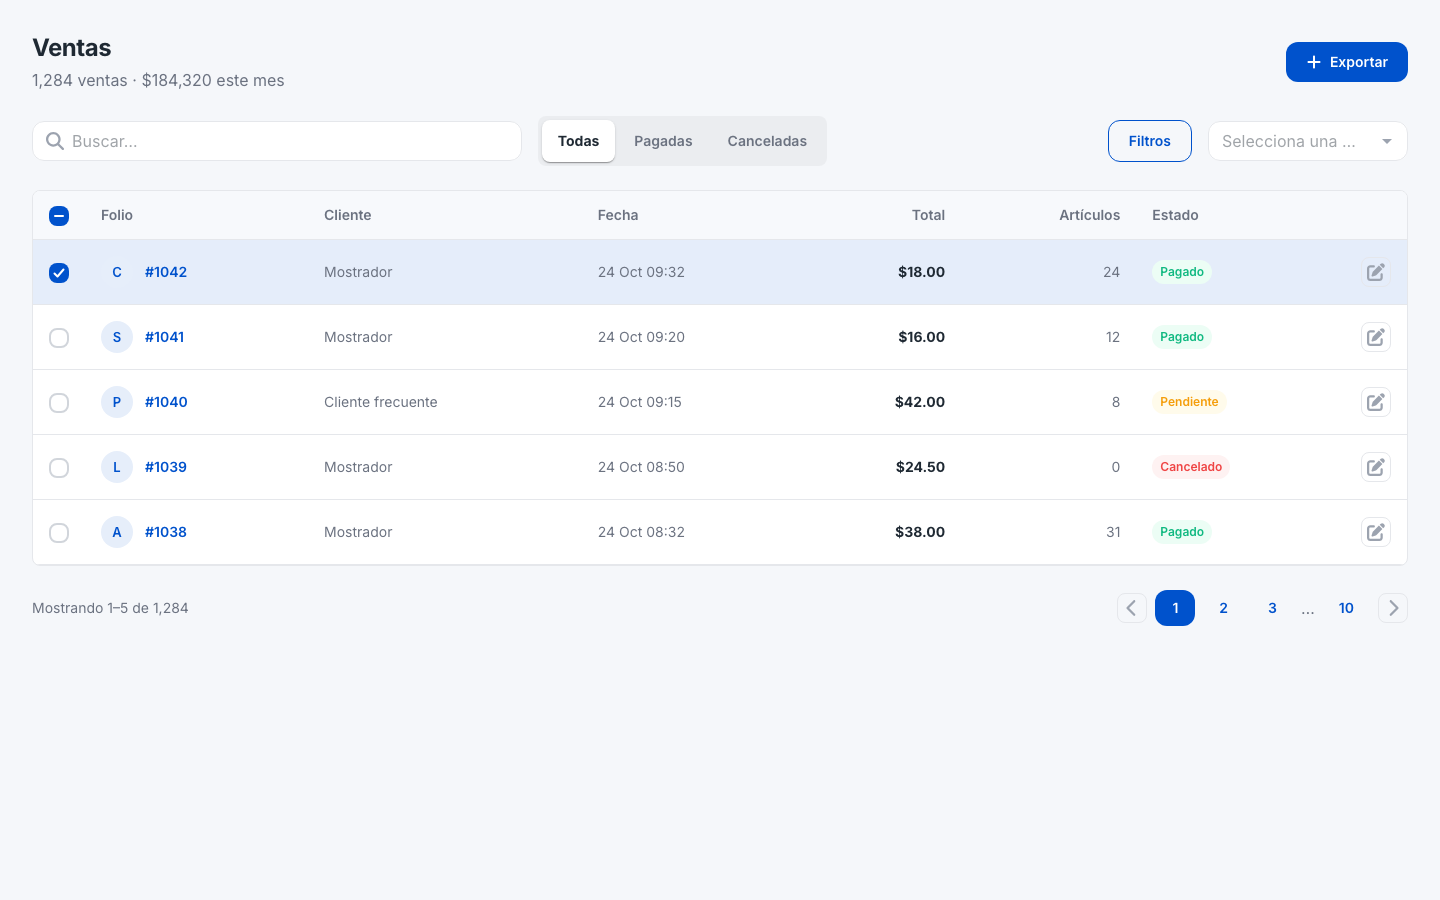The image size is (1440, 900).
Task: Sort by the Folio column header
Action: click(x=117, y=215)
